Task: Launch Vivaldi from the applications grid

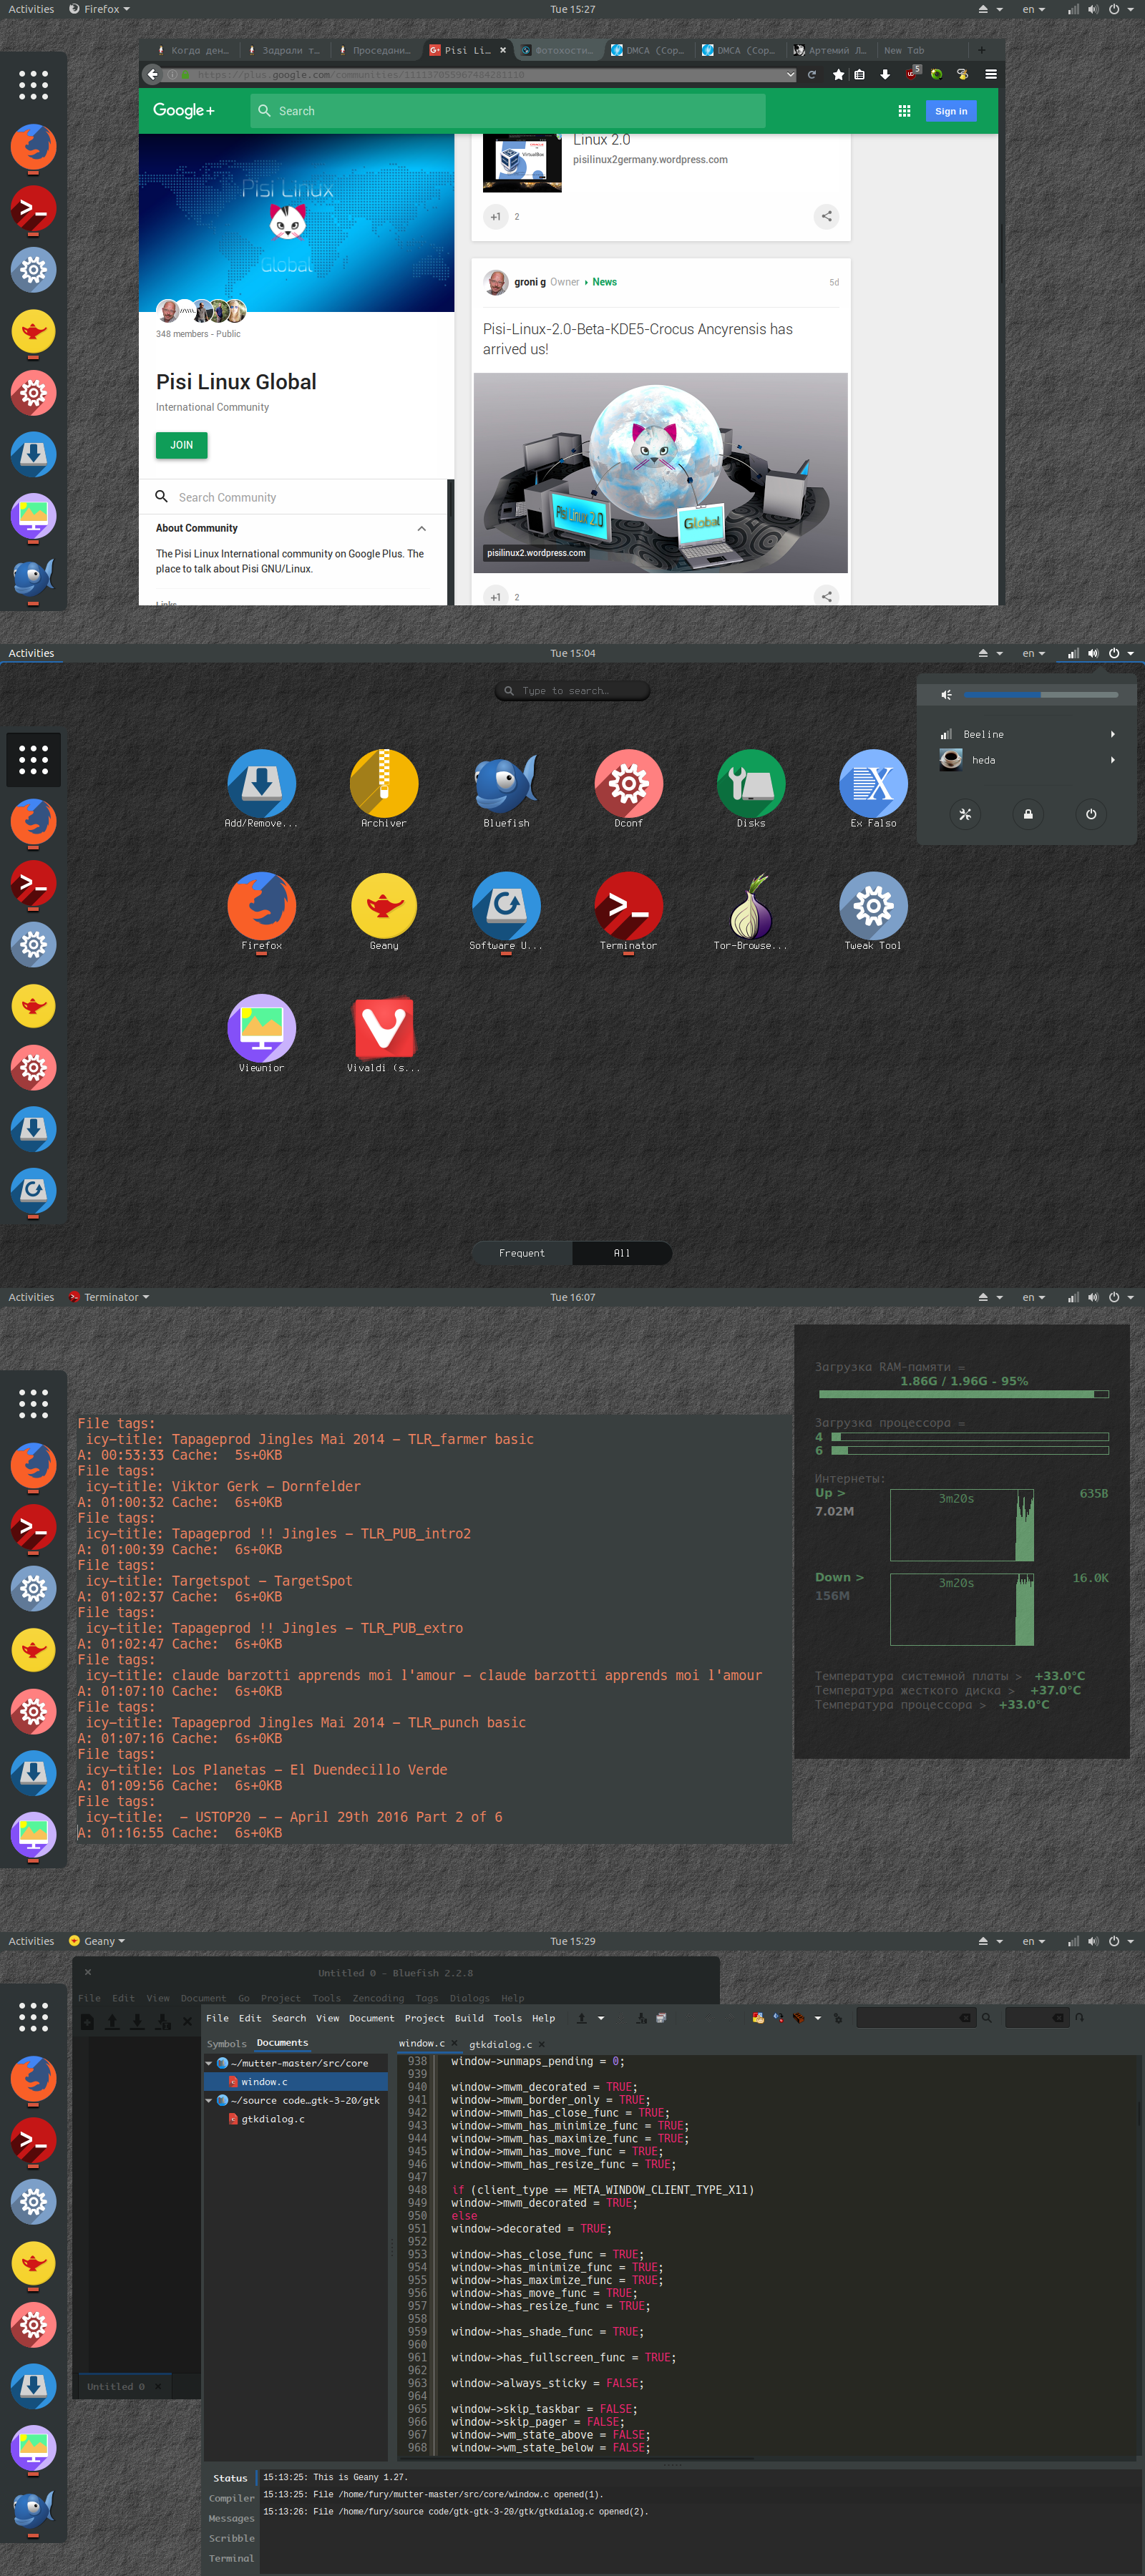Action: (x=384, y=1033)
